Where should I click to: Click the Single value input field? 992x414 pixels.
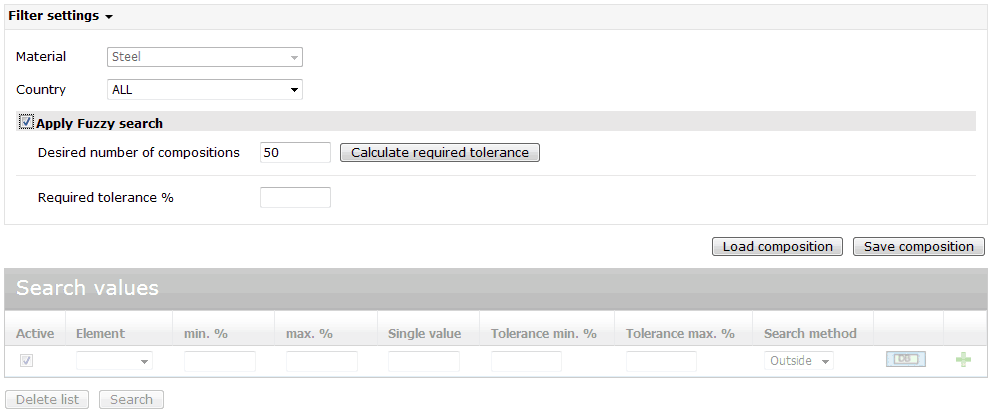[x=424, y=361]
